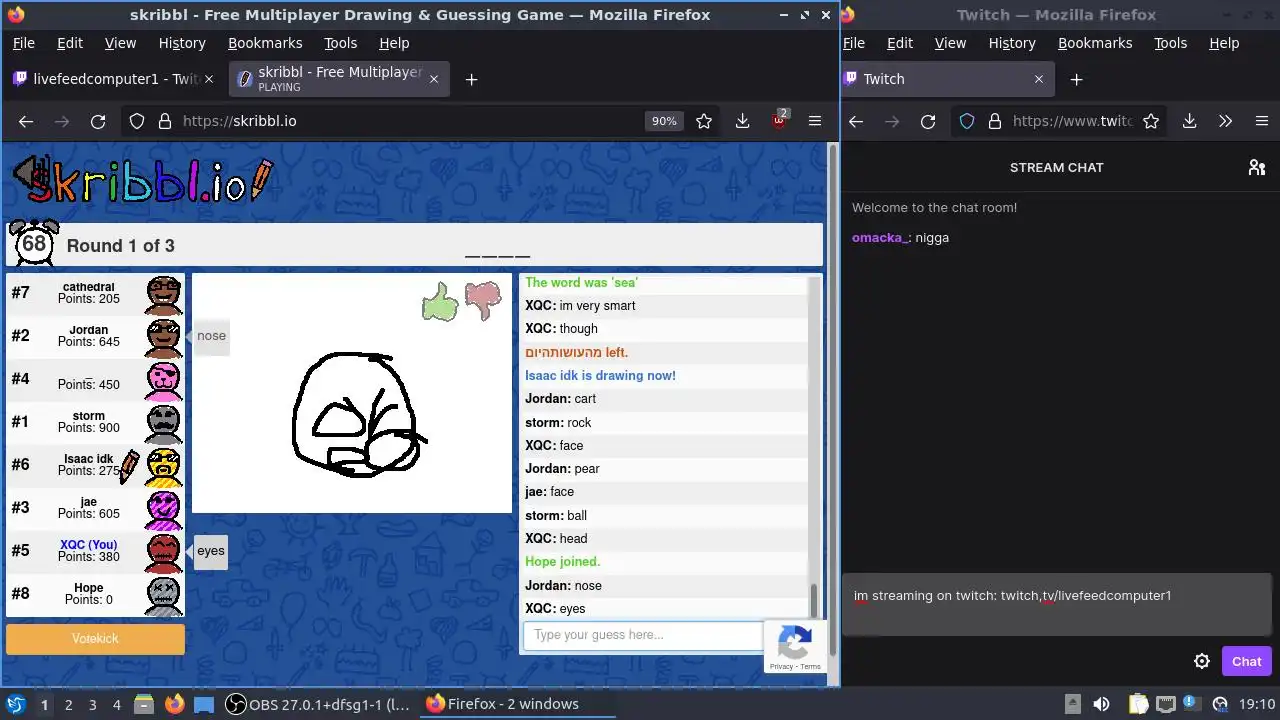Viewport: 1280px width, 720px height.
Task: Click the shield icon in skribbl address bar
Action: click(137, 121)
